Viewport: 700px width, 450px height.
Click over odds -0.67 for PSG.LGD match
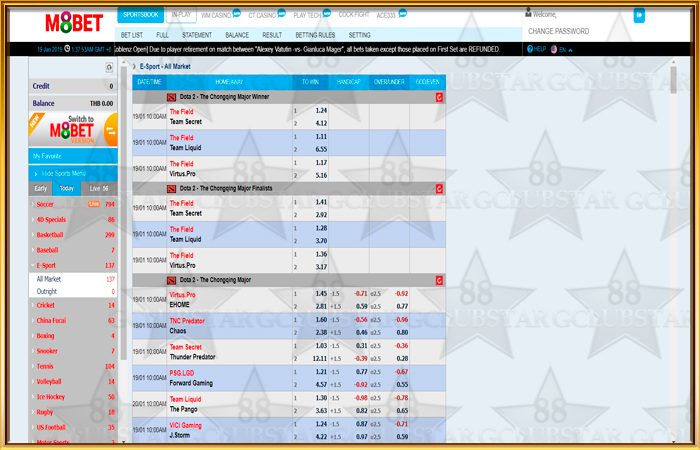point(401,372)
